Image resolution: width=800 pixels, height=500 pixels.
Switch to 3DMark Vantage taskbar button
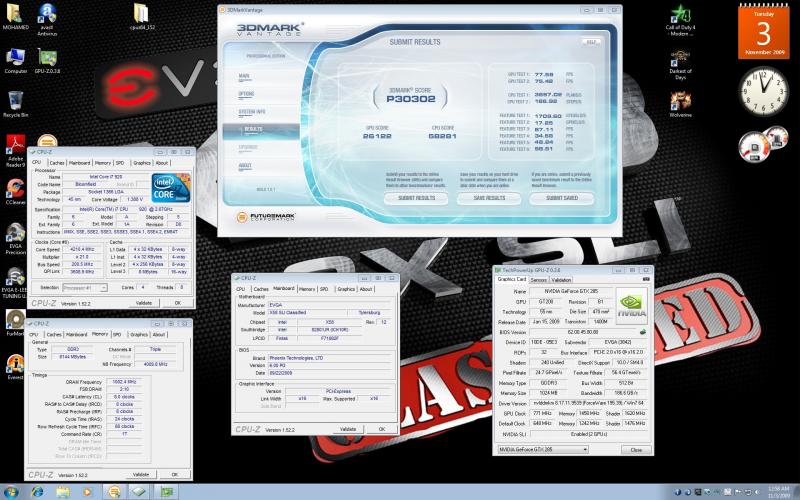pyautogui.click(x=114, y=492)
